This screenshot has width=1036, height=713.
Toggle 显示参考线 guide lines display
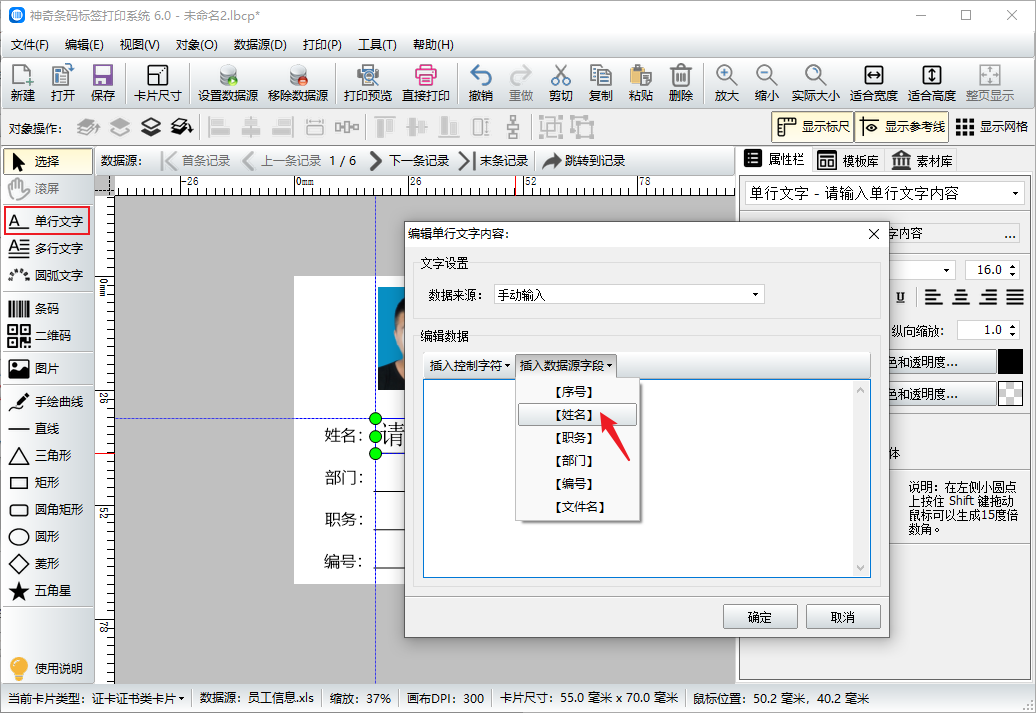point(901,127)
